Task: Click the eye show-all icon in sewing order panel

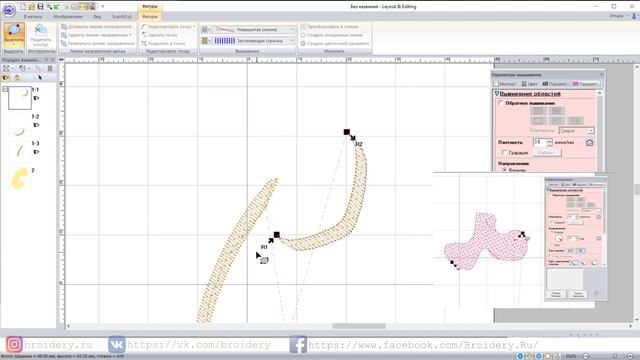Action: click(x=6, y=78)
